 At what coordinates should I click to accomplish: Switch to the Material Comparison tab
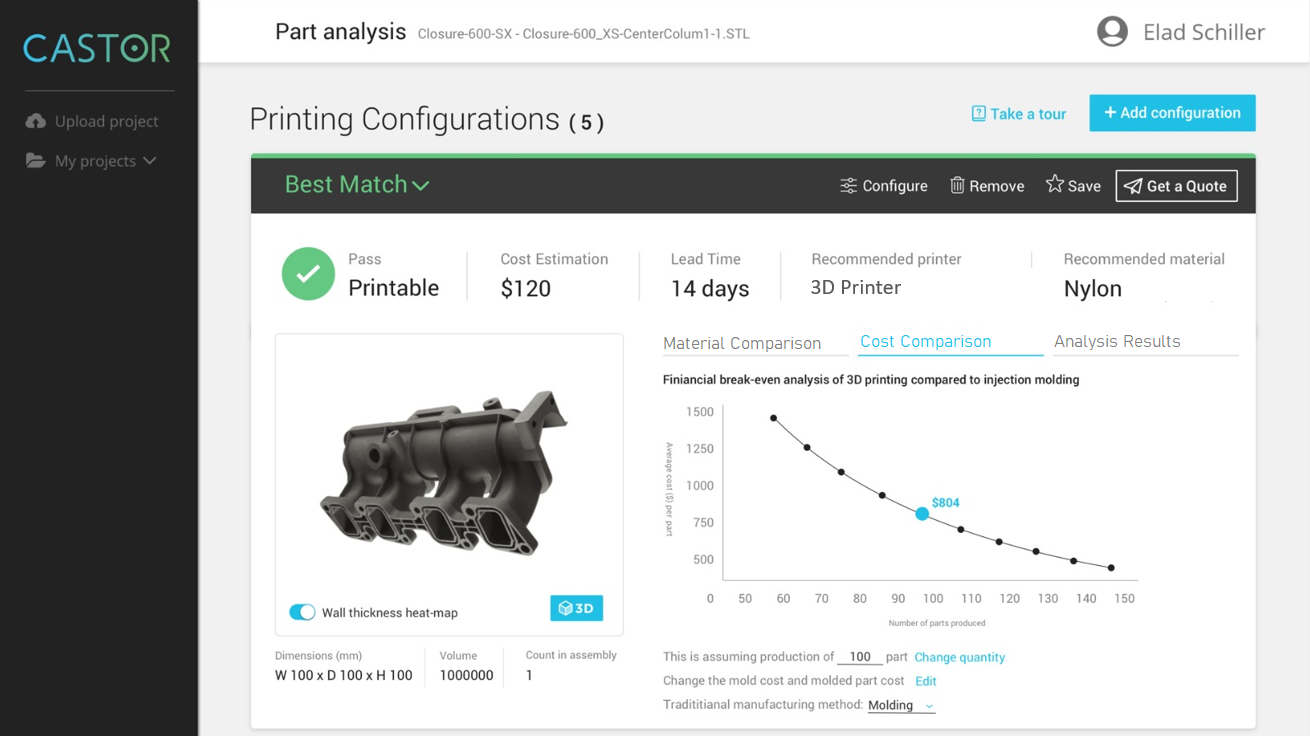pyautogui.click(x=742, y=343)
